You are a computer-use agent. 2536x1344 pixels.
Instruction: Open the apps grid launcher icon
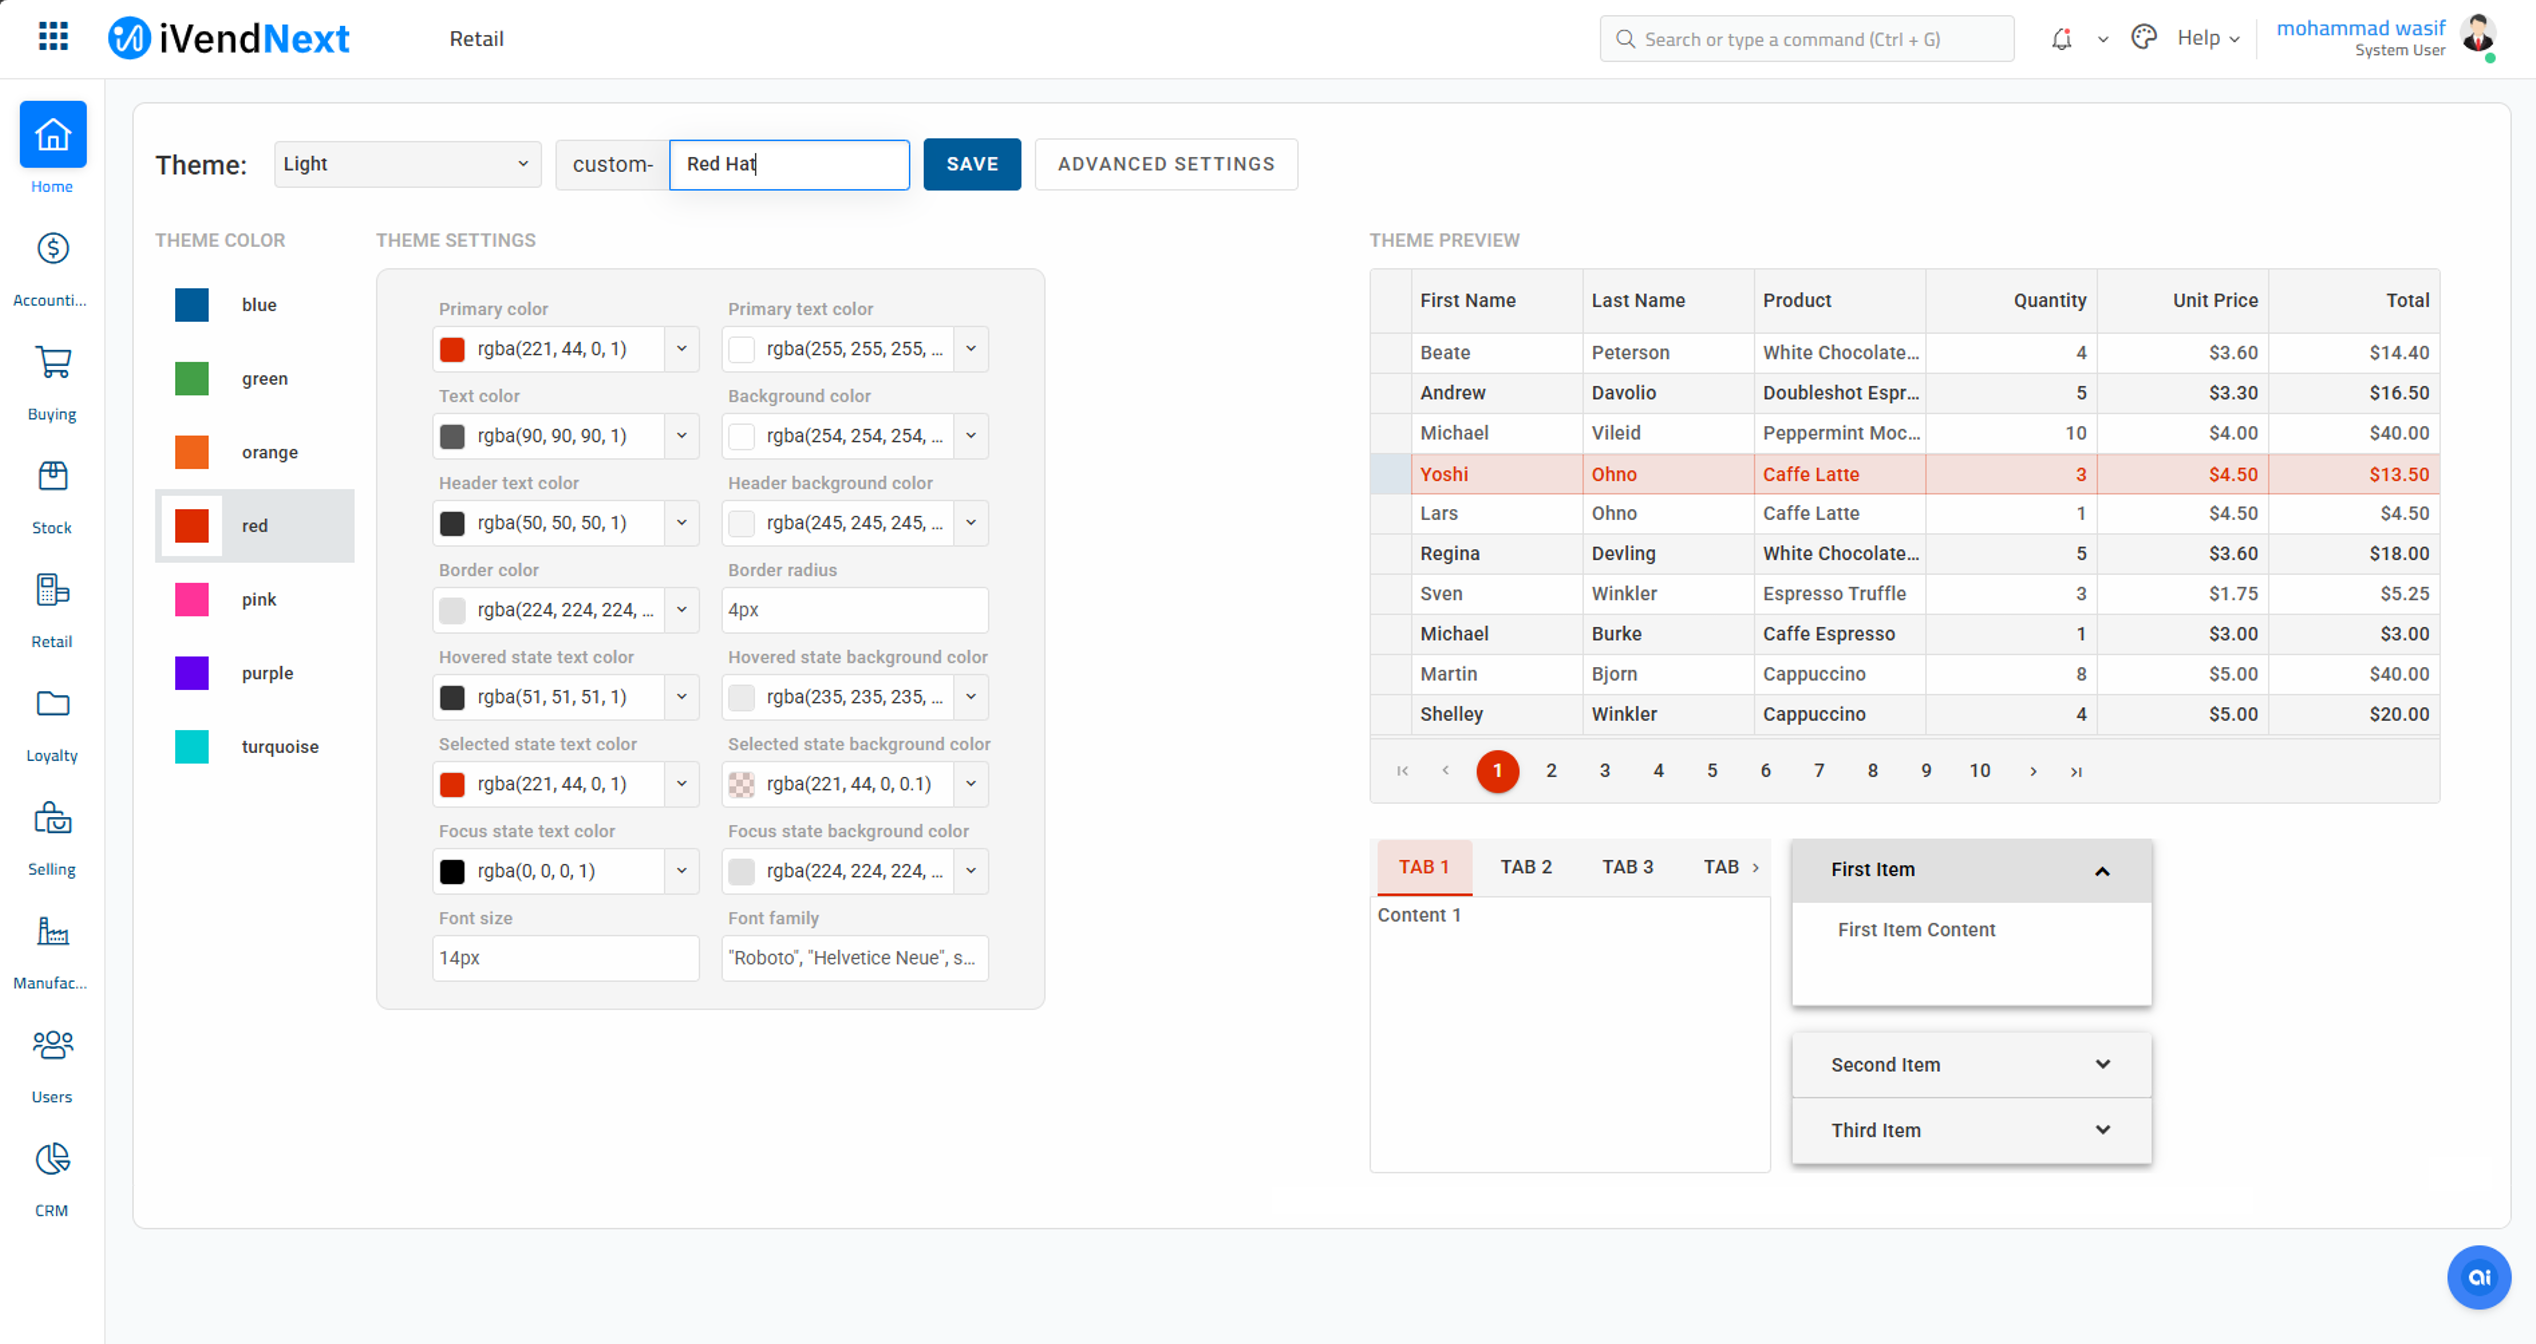(53, 38)
